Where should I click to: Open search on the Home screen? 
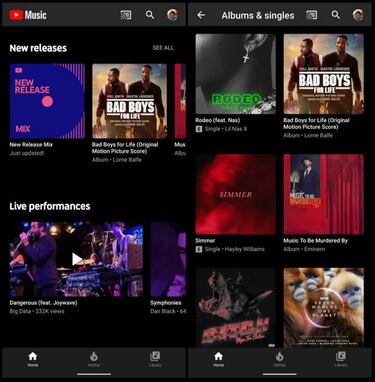[150, 15]
